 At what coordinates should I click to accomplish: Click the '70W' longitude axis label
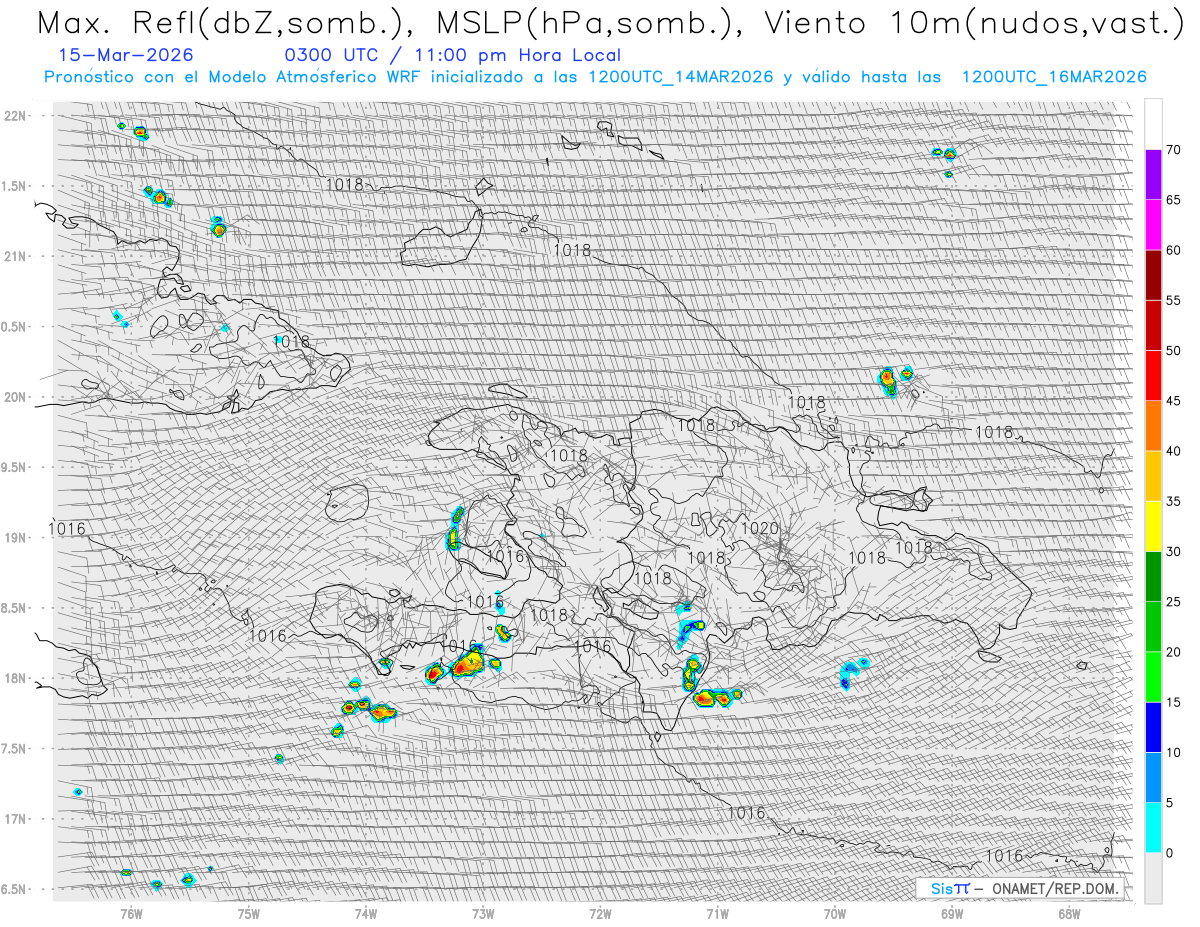[835, 914]
